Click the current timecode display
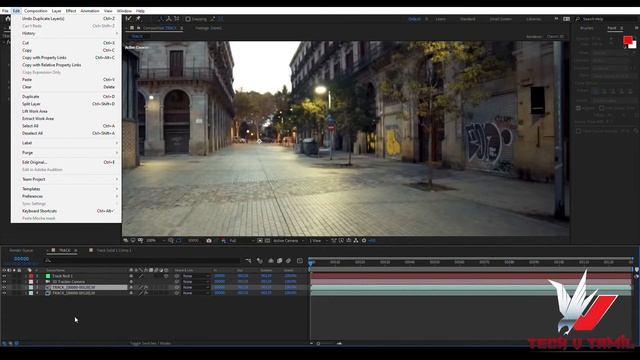The width and height of the screenshot is (640, 360). point(22,259)
